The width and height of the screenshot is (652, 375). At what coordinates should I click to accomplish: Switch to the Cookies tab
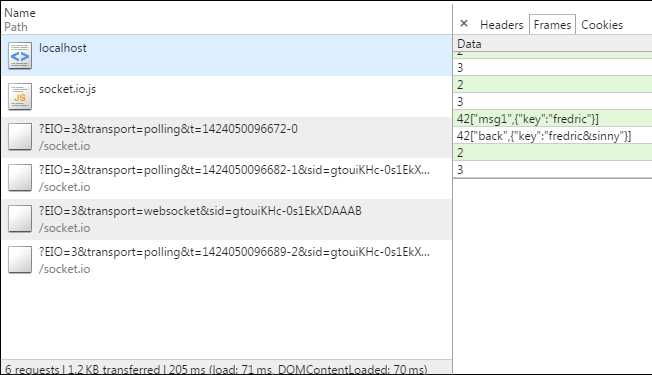pyautogui.click(x=602, y=25)
